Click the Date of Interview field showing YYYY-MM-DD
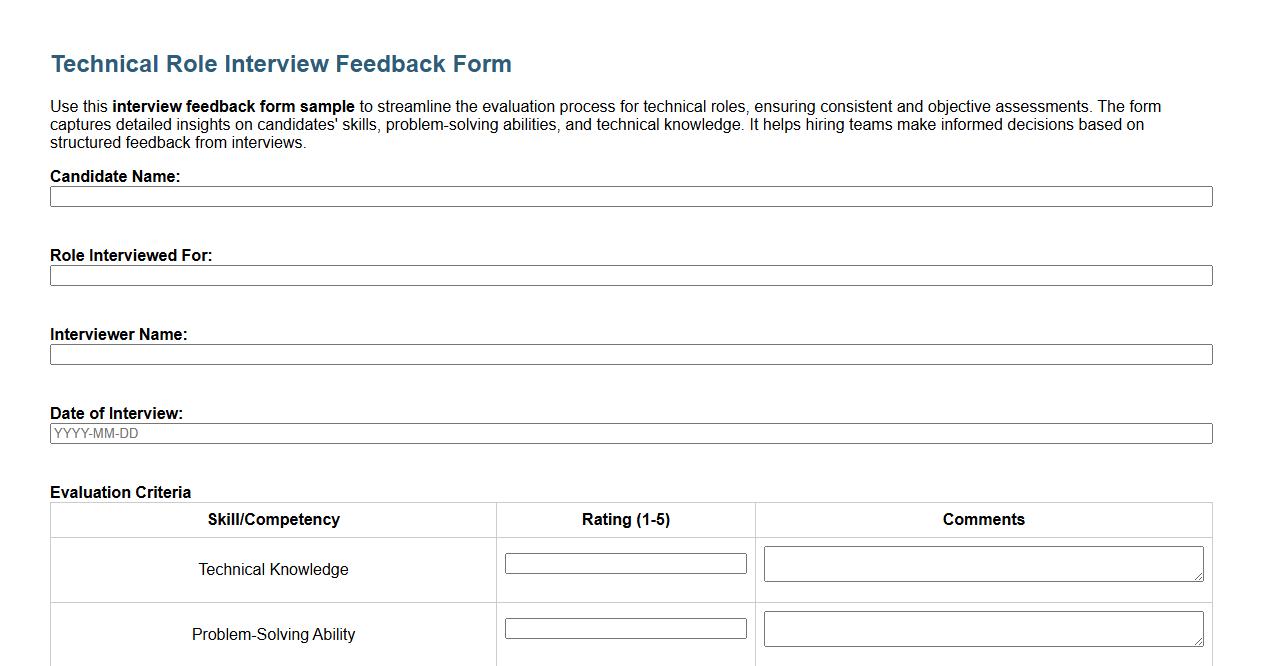The width and height of the screenshot is (1263, 666). (630, 433)
